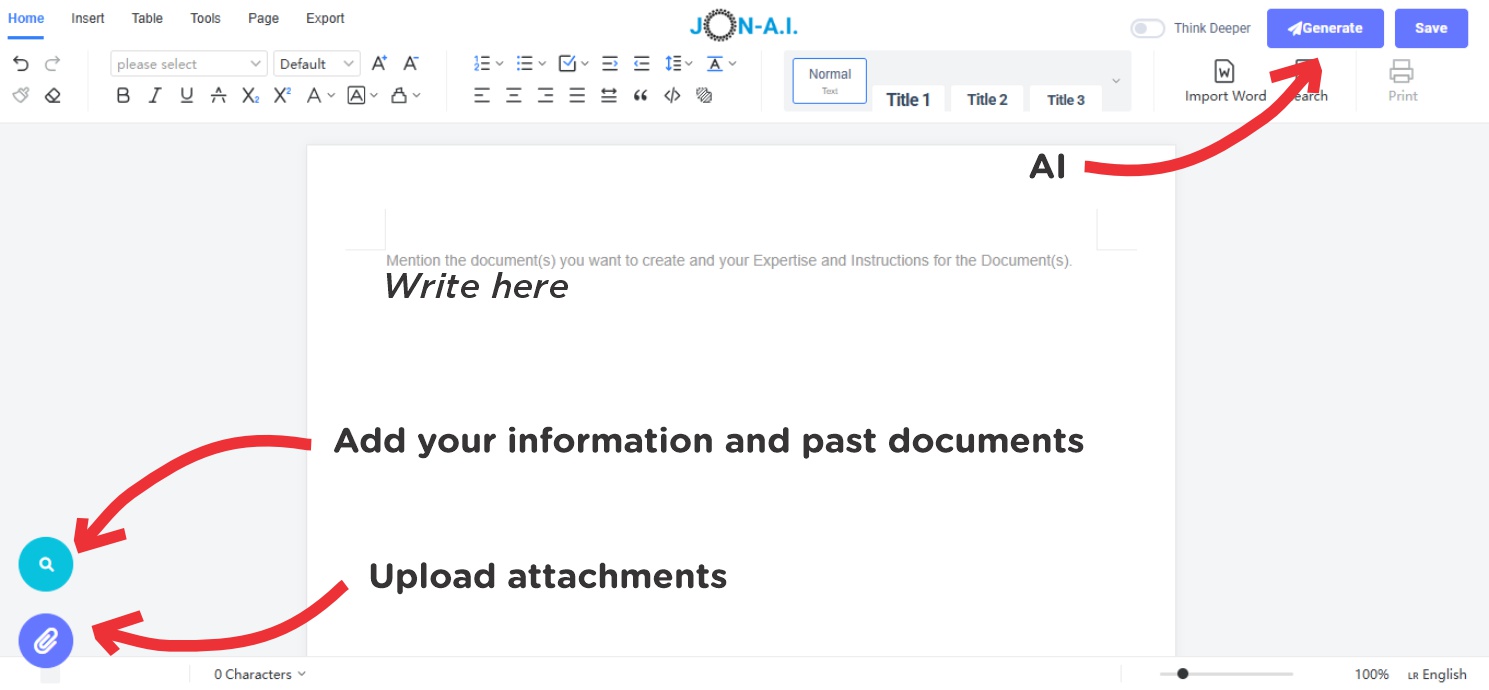Viewport: 1489px width, 690px height.
Task: Open the 0 Characters count dropdown
Action: [x=258, y=674]
